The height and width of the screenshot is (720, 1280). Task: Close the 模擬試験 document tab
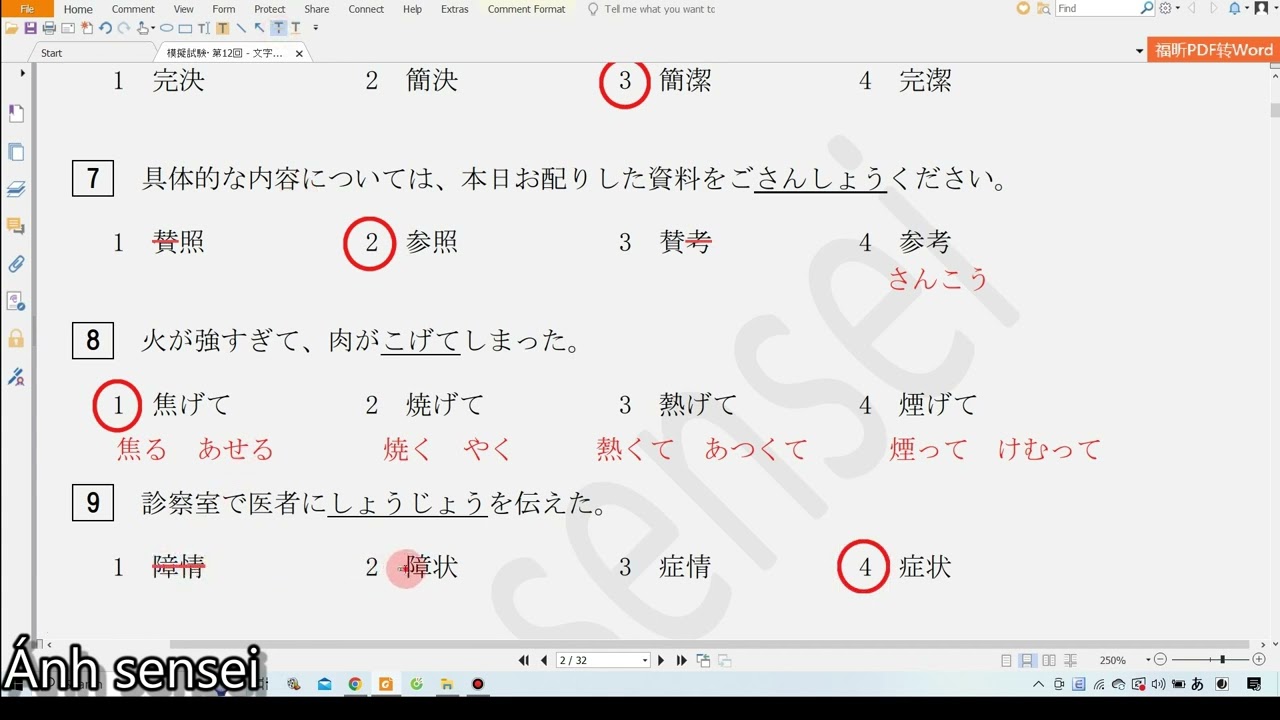(x=299, y=53)
